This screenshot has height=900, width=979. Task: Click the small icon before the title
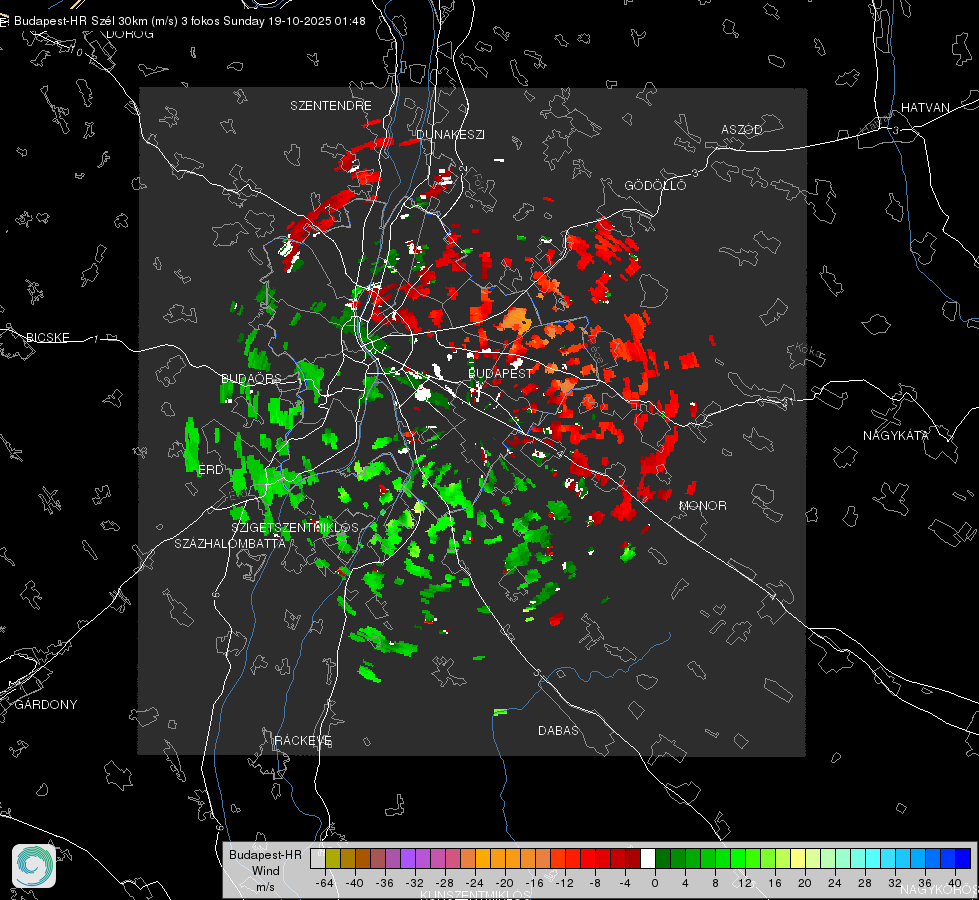[5, 21]
